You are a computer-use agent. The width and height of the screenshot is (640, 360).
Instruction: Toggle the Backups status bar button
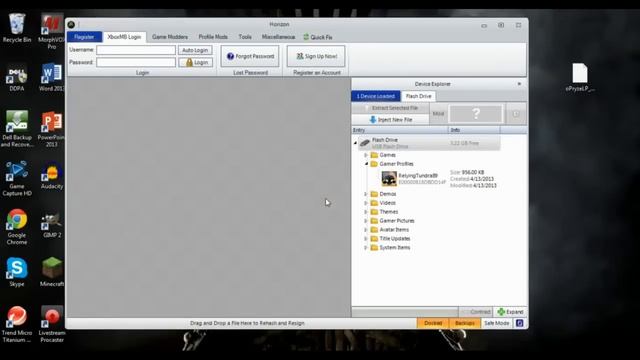(x=465, y=323)
